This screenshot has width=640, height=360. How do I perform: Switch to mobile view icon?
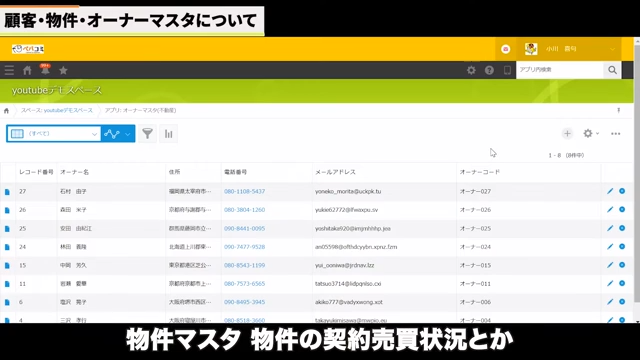click(x=507, y=70)
